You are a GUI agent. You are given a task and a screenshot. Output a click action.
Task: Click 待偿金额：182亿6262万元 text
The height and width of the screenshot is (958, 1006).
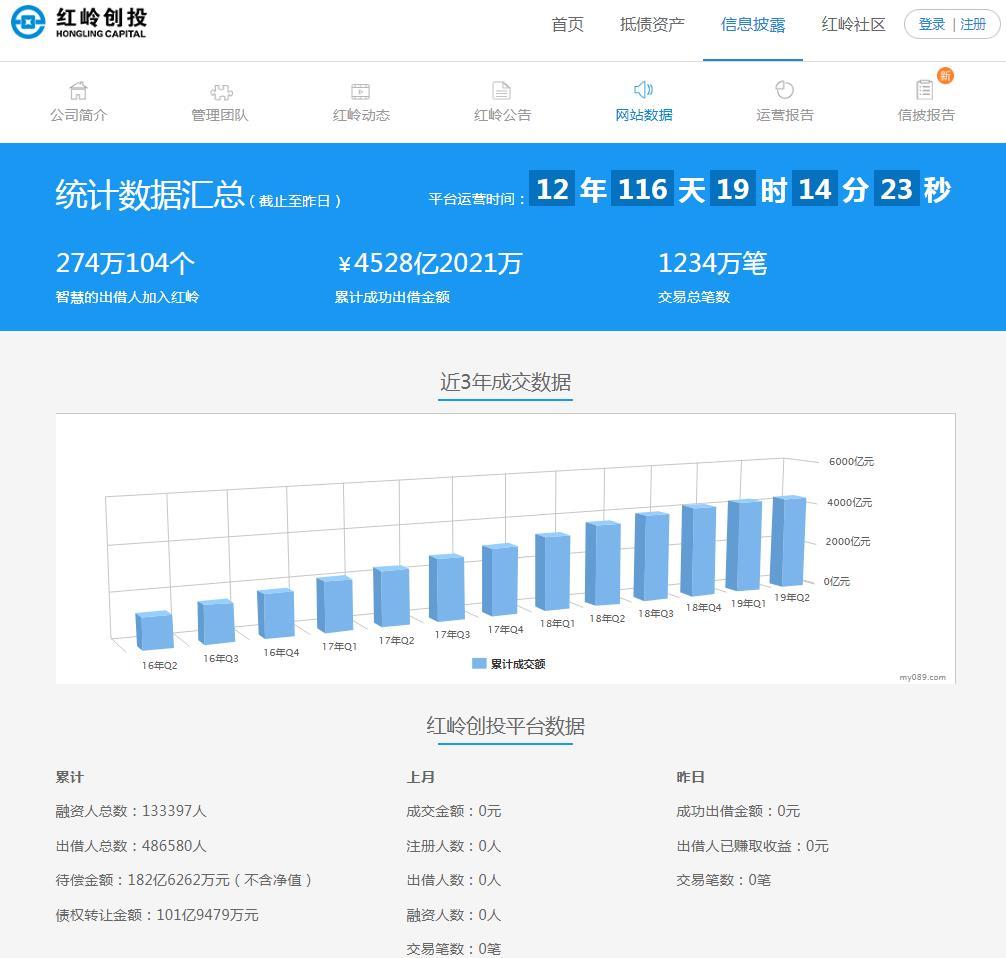coord(142,880)
